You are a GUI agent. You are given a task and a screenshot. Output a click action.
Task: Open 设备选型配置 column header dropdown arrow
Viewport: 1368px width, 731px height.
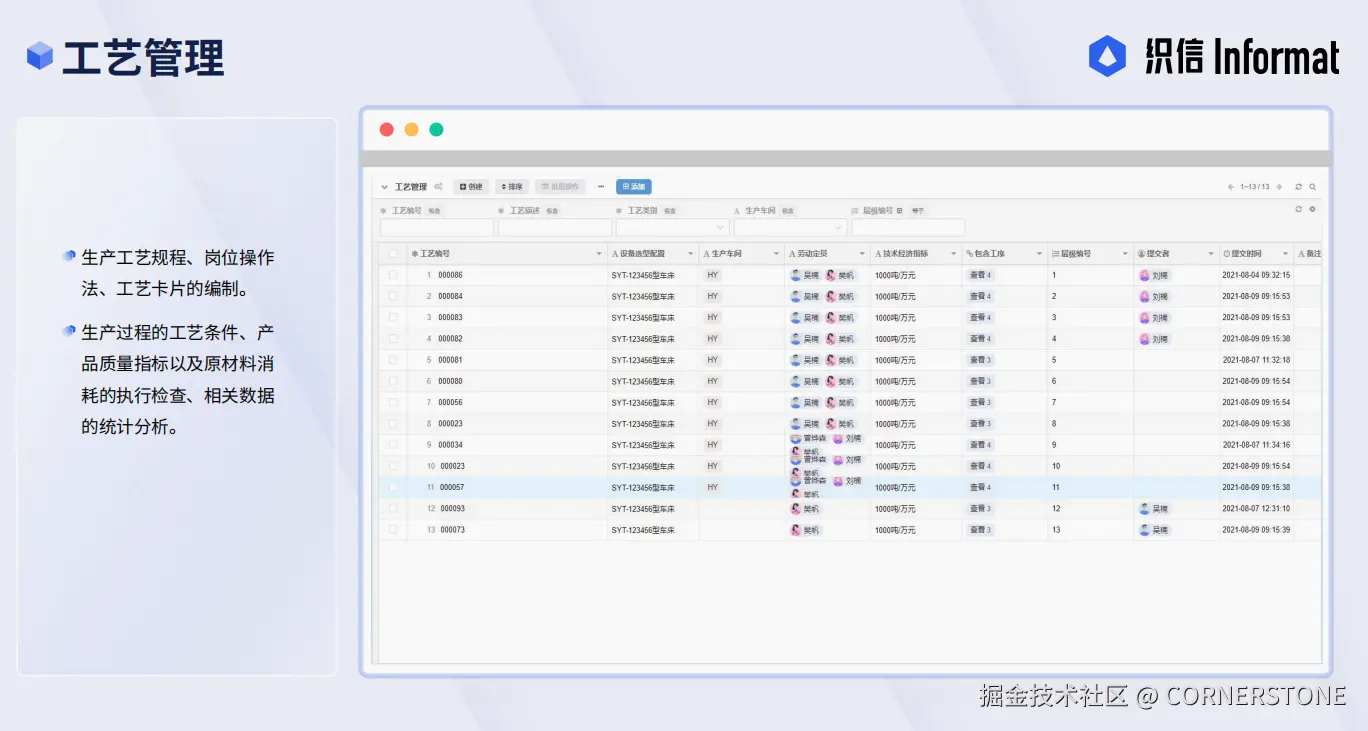pyautogui.click(x=690, y=254)
